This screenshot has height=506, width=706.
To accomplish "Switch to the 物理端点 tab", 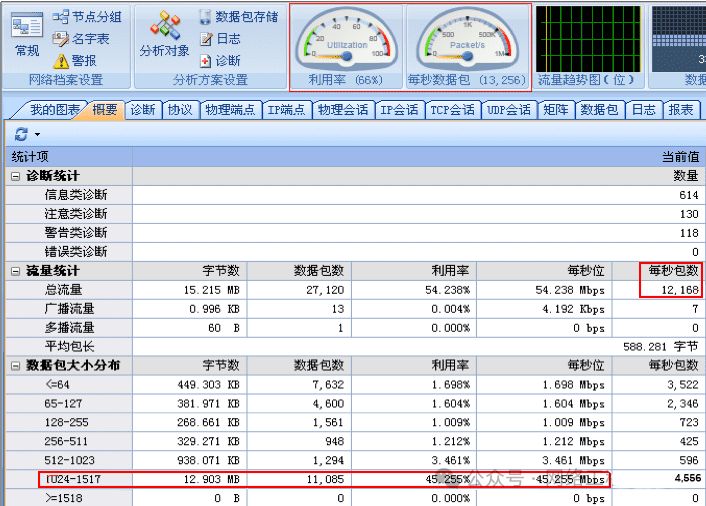I will [x=230, y=109].
